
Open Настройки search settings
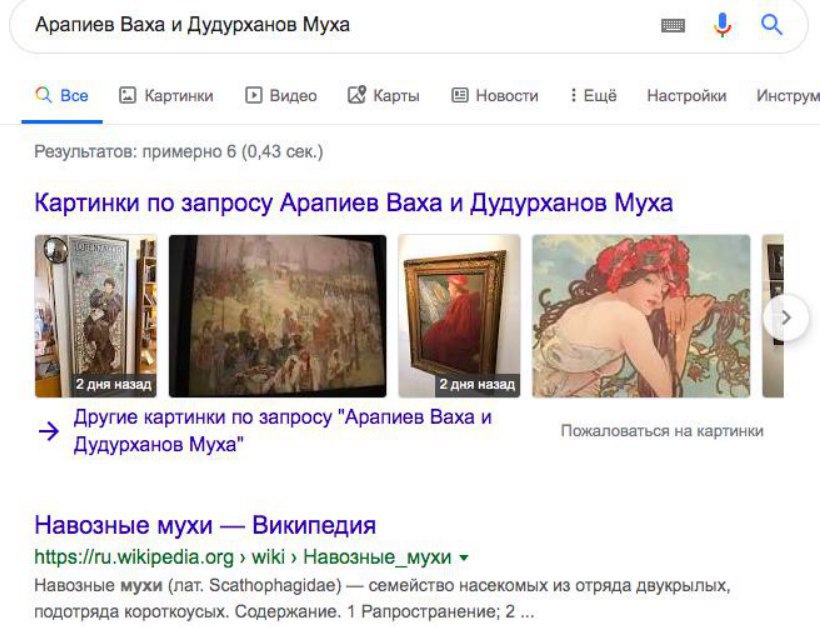point(687,96)
